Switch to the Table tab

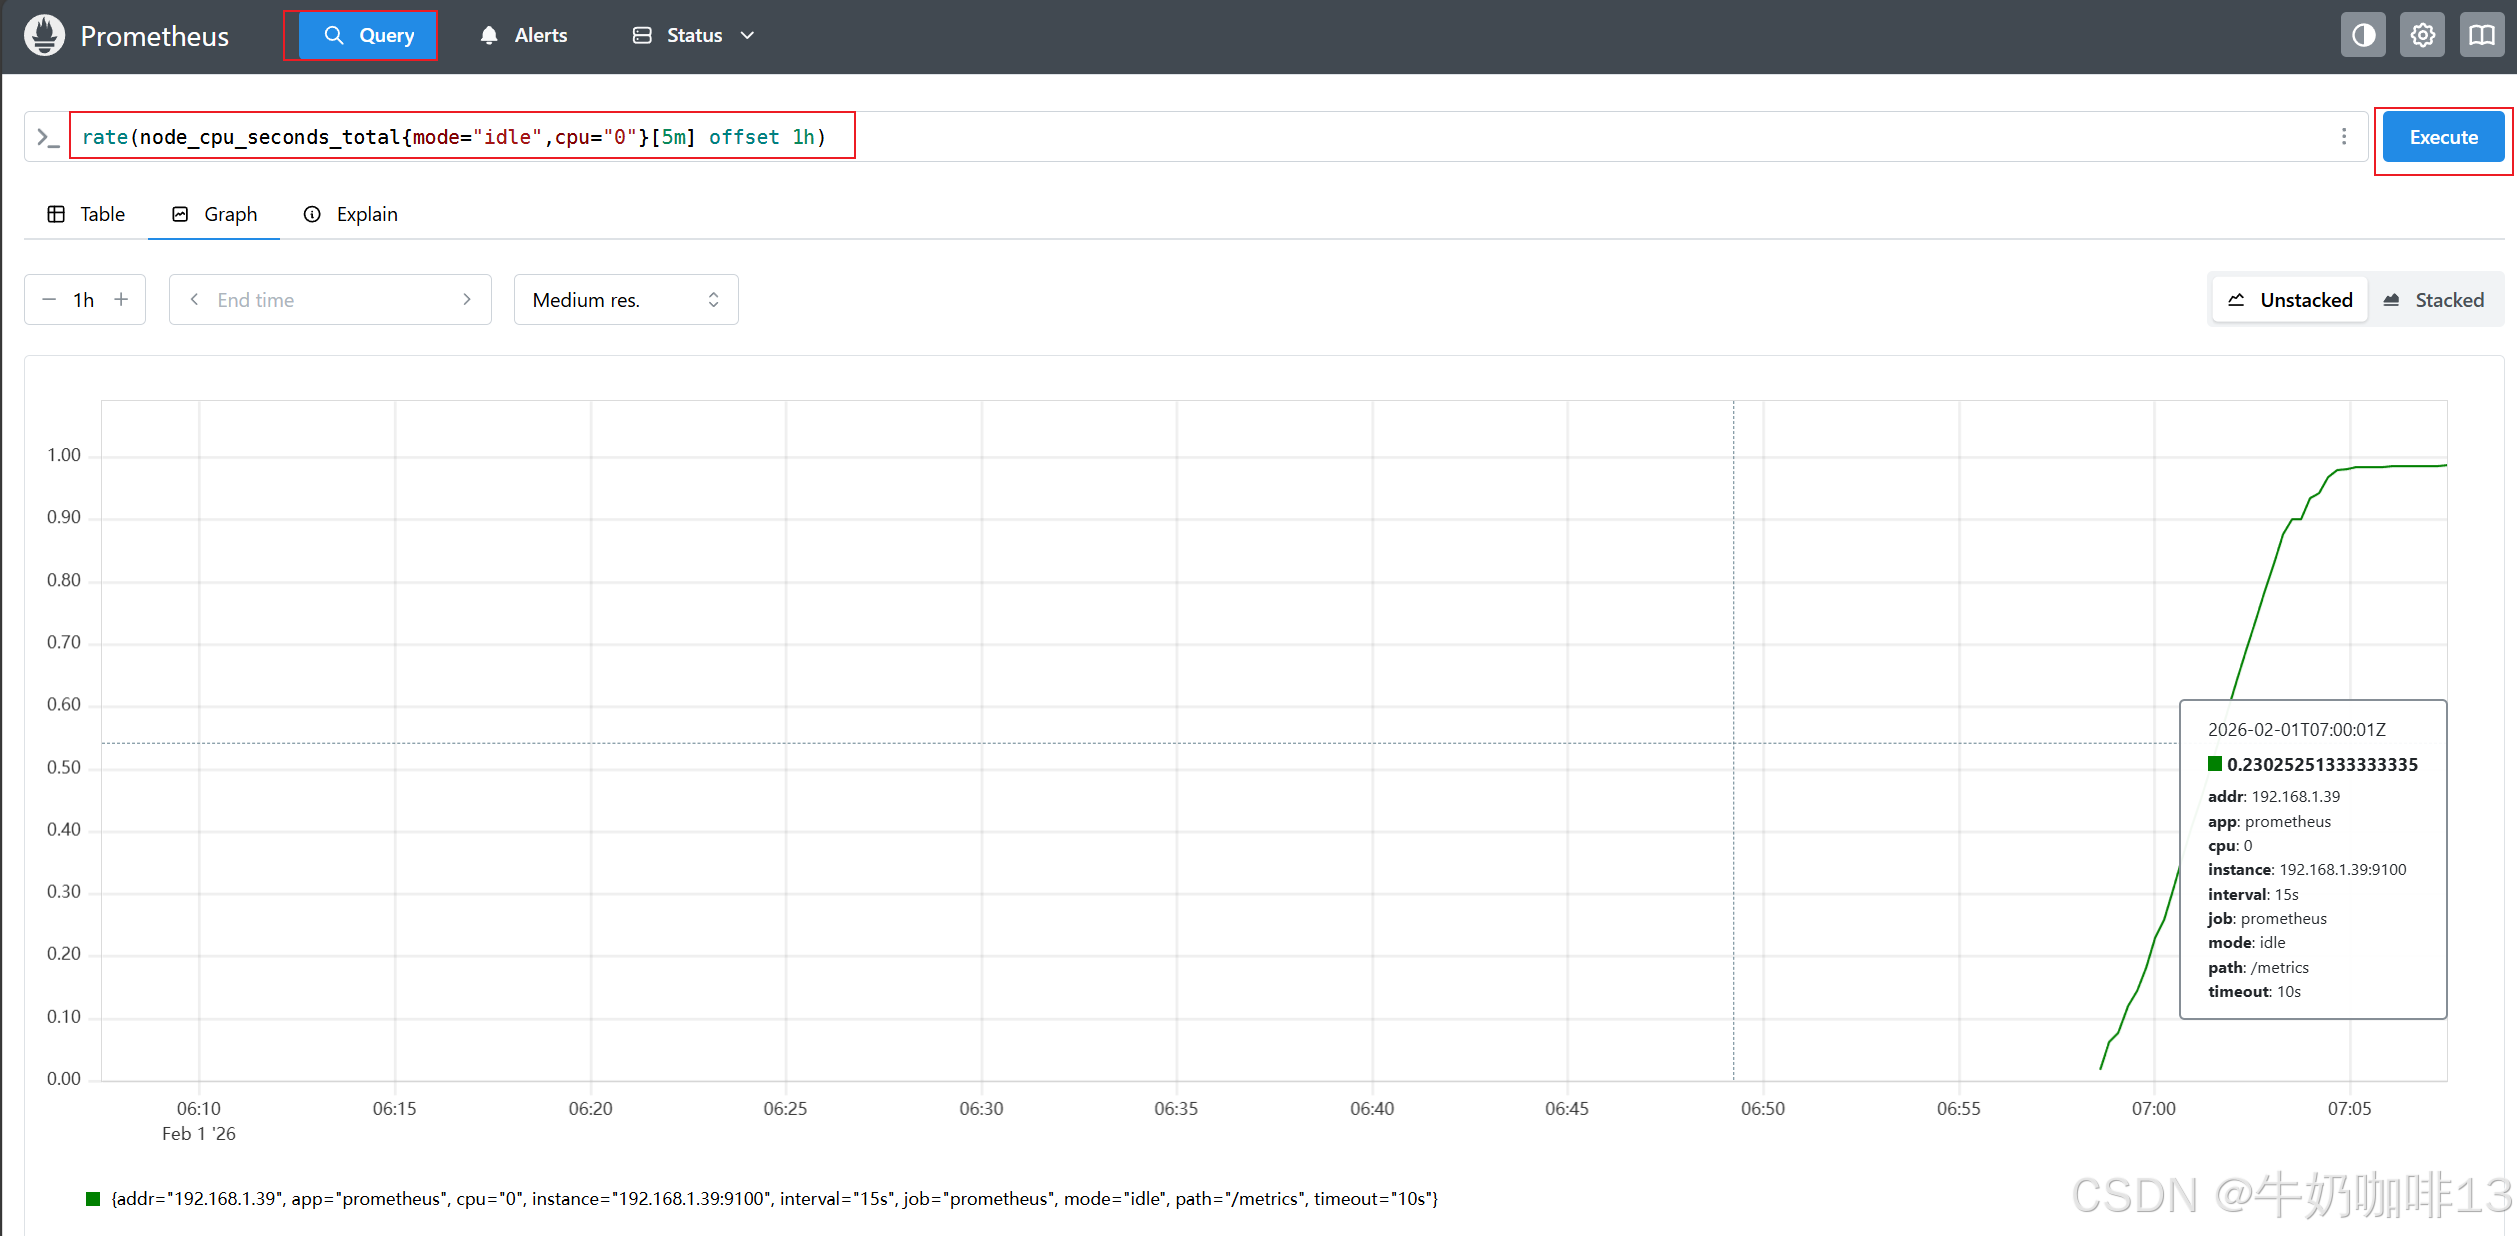86,214
